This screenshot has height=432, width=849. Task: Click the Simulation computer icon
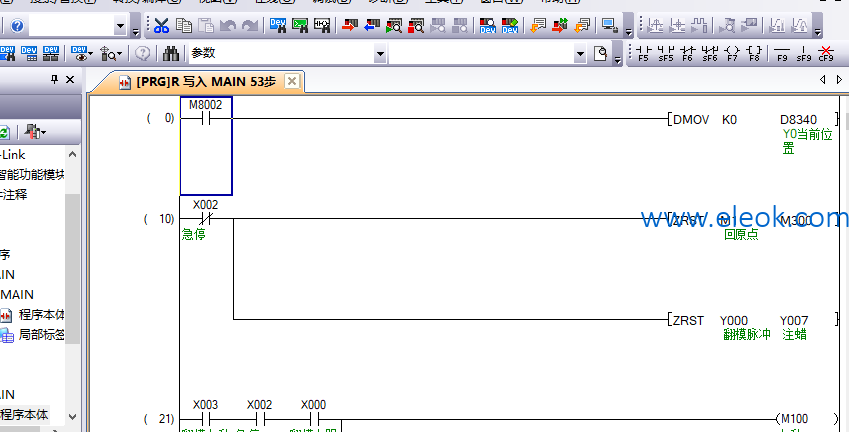tap(610, 25)
